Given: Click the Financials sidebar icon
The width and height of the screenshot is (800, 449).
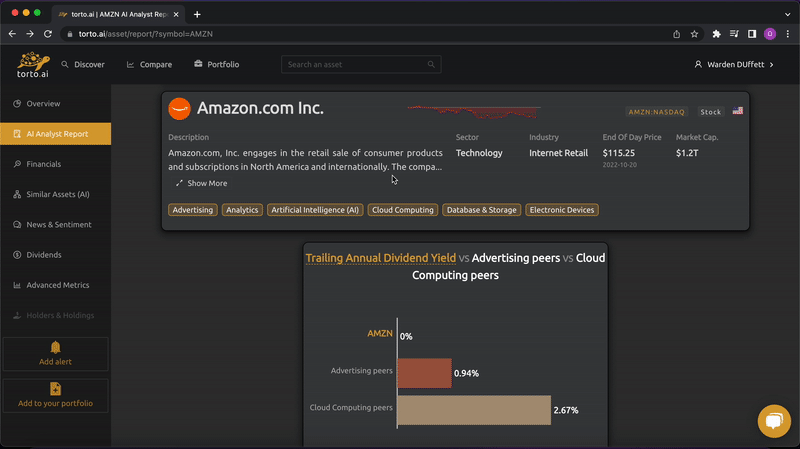Looking at the screenshot, I should click(x=17, y=164).
